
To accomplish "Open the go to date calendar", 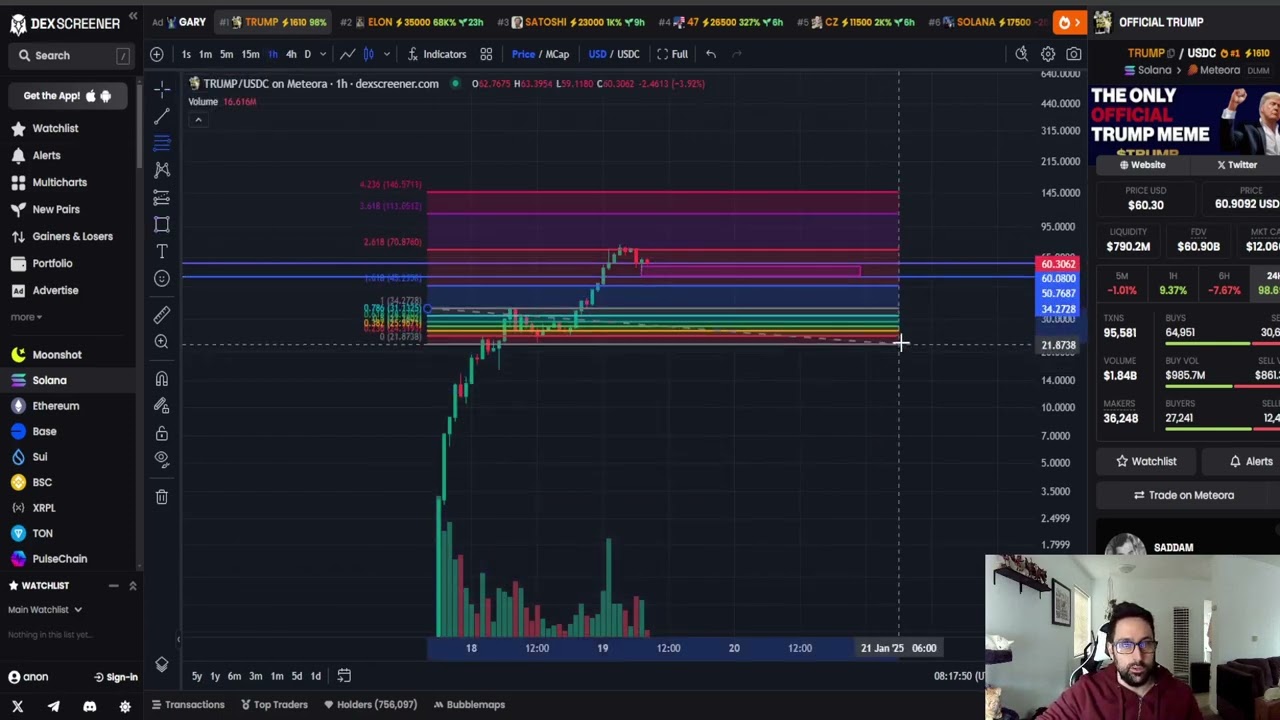I will pos(344,676).
